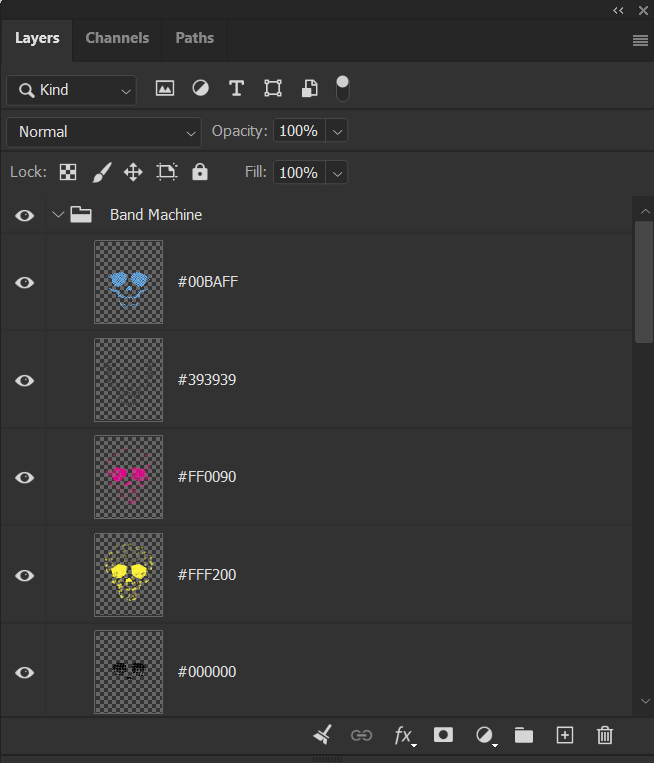Click the Opacity value field
This screenshot has width=654, height=763.
(x=299, y=131)
